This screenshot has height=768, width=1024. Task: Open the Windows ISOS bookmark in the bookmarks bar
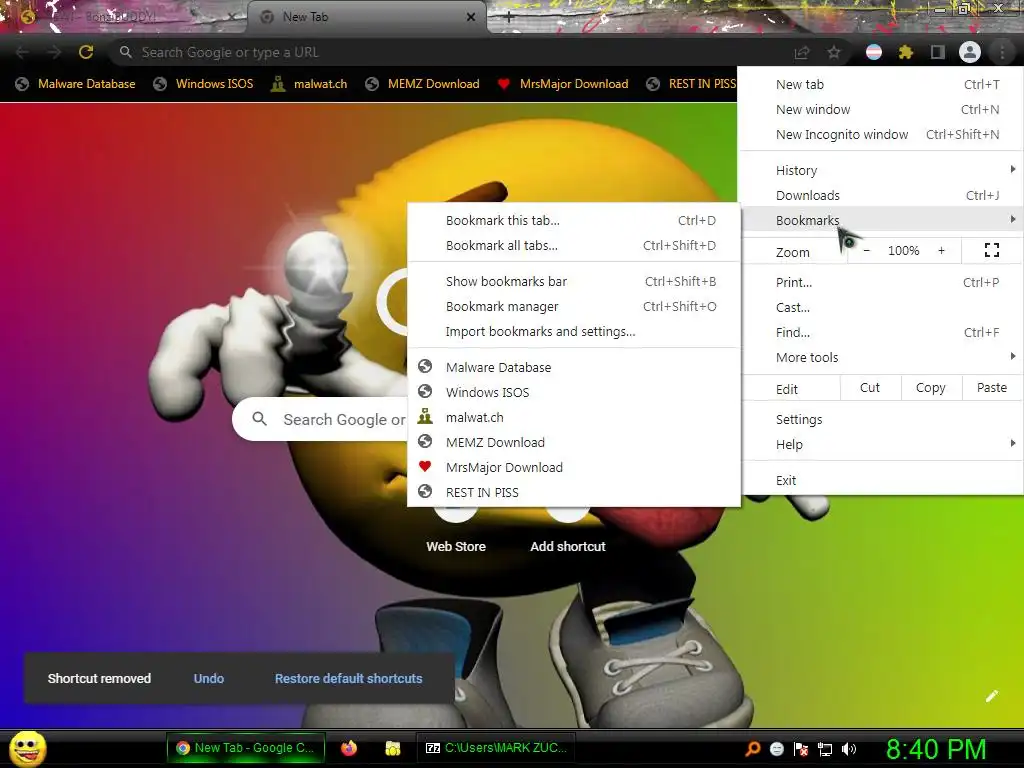(203, 84)
